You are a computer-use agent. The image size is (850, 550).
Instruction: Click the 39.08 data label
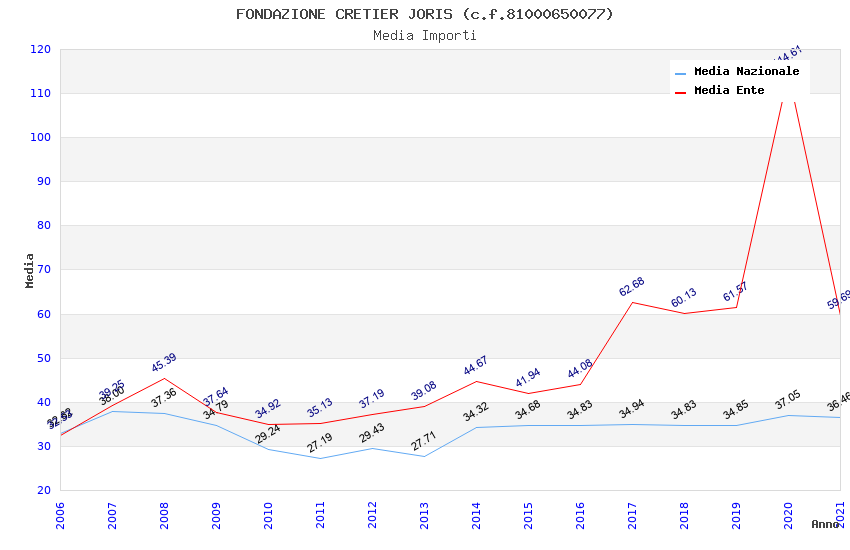424,391
